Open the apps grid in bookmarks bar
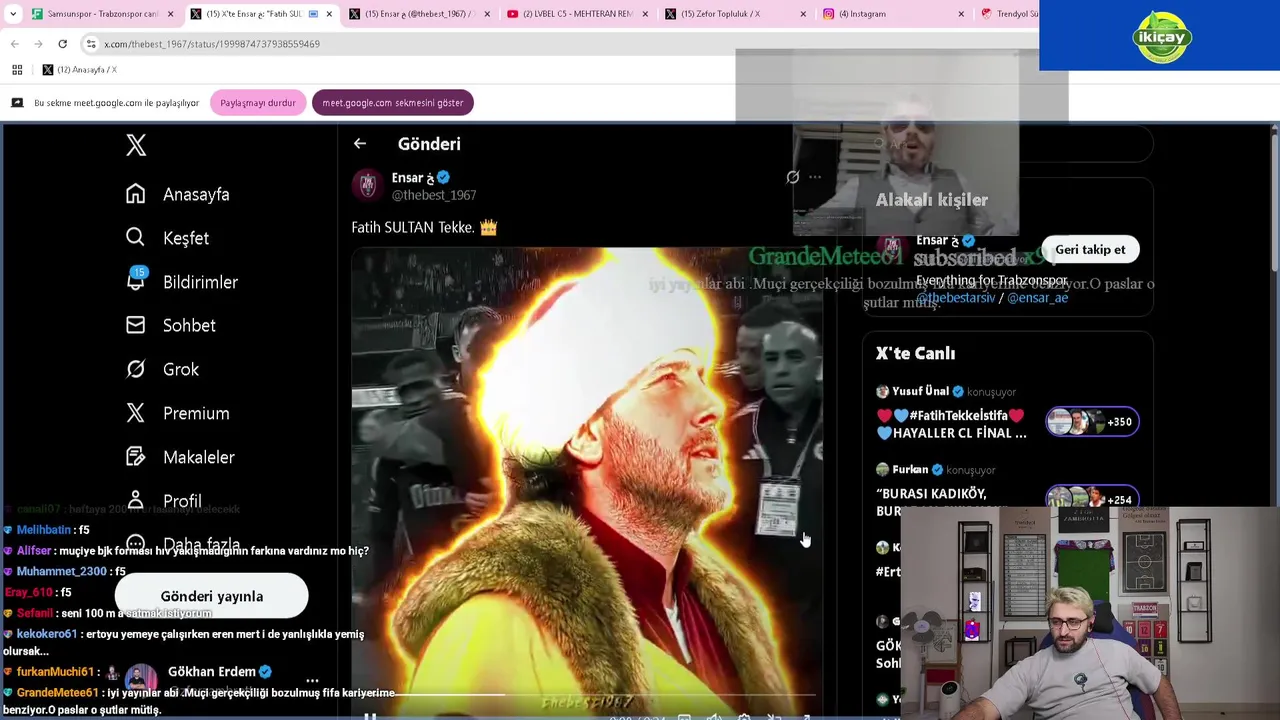The image size is (1280, 720). coord(17,70)
